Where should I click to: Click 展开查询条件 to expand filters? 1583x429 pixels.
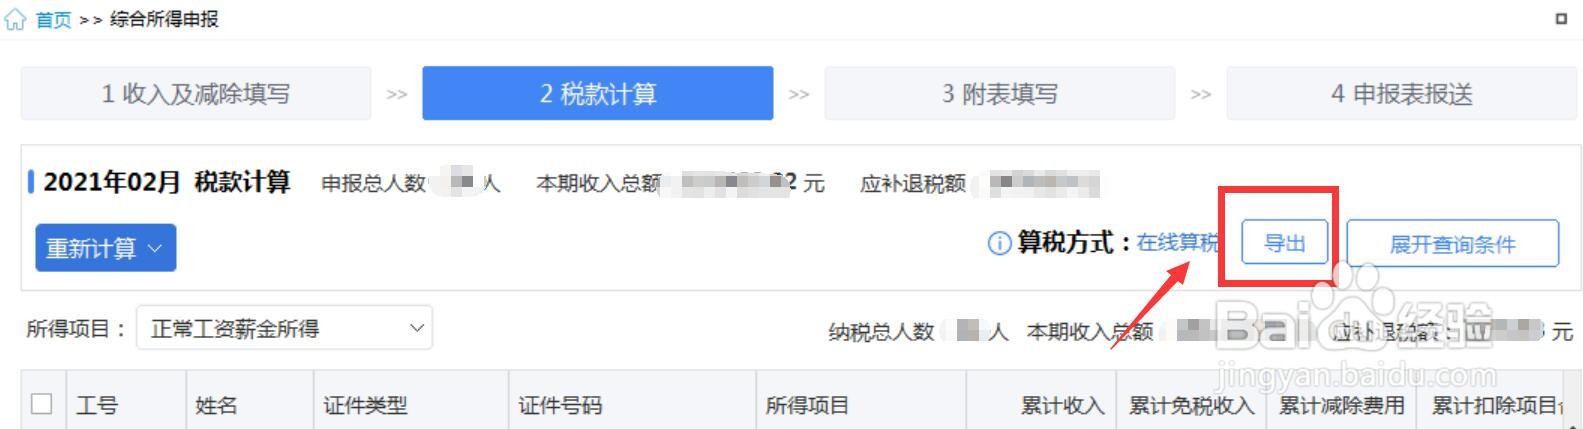click(1452, 244)
